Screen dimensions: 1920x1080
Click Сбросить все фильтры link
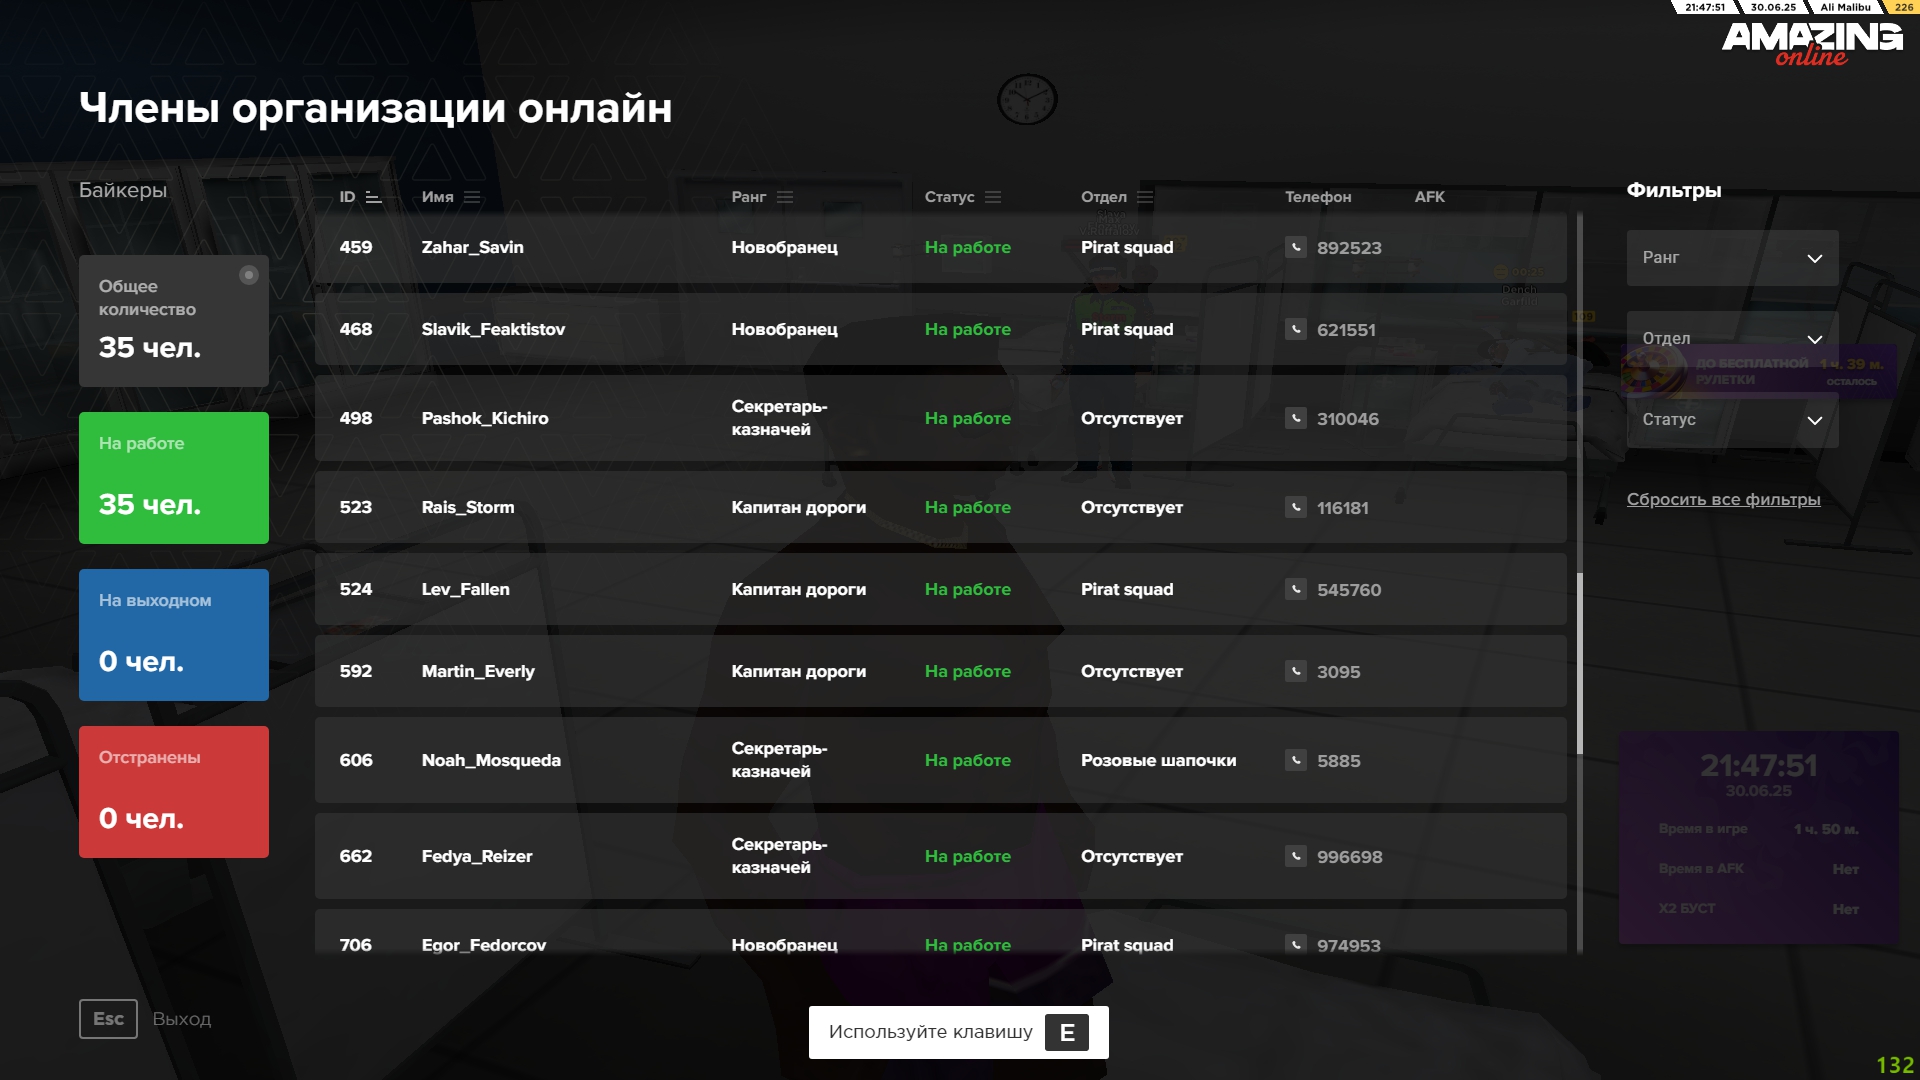[1723, 499]
